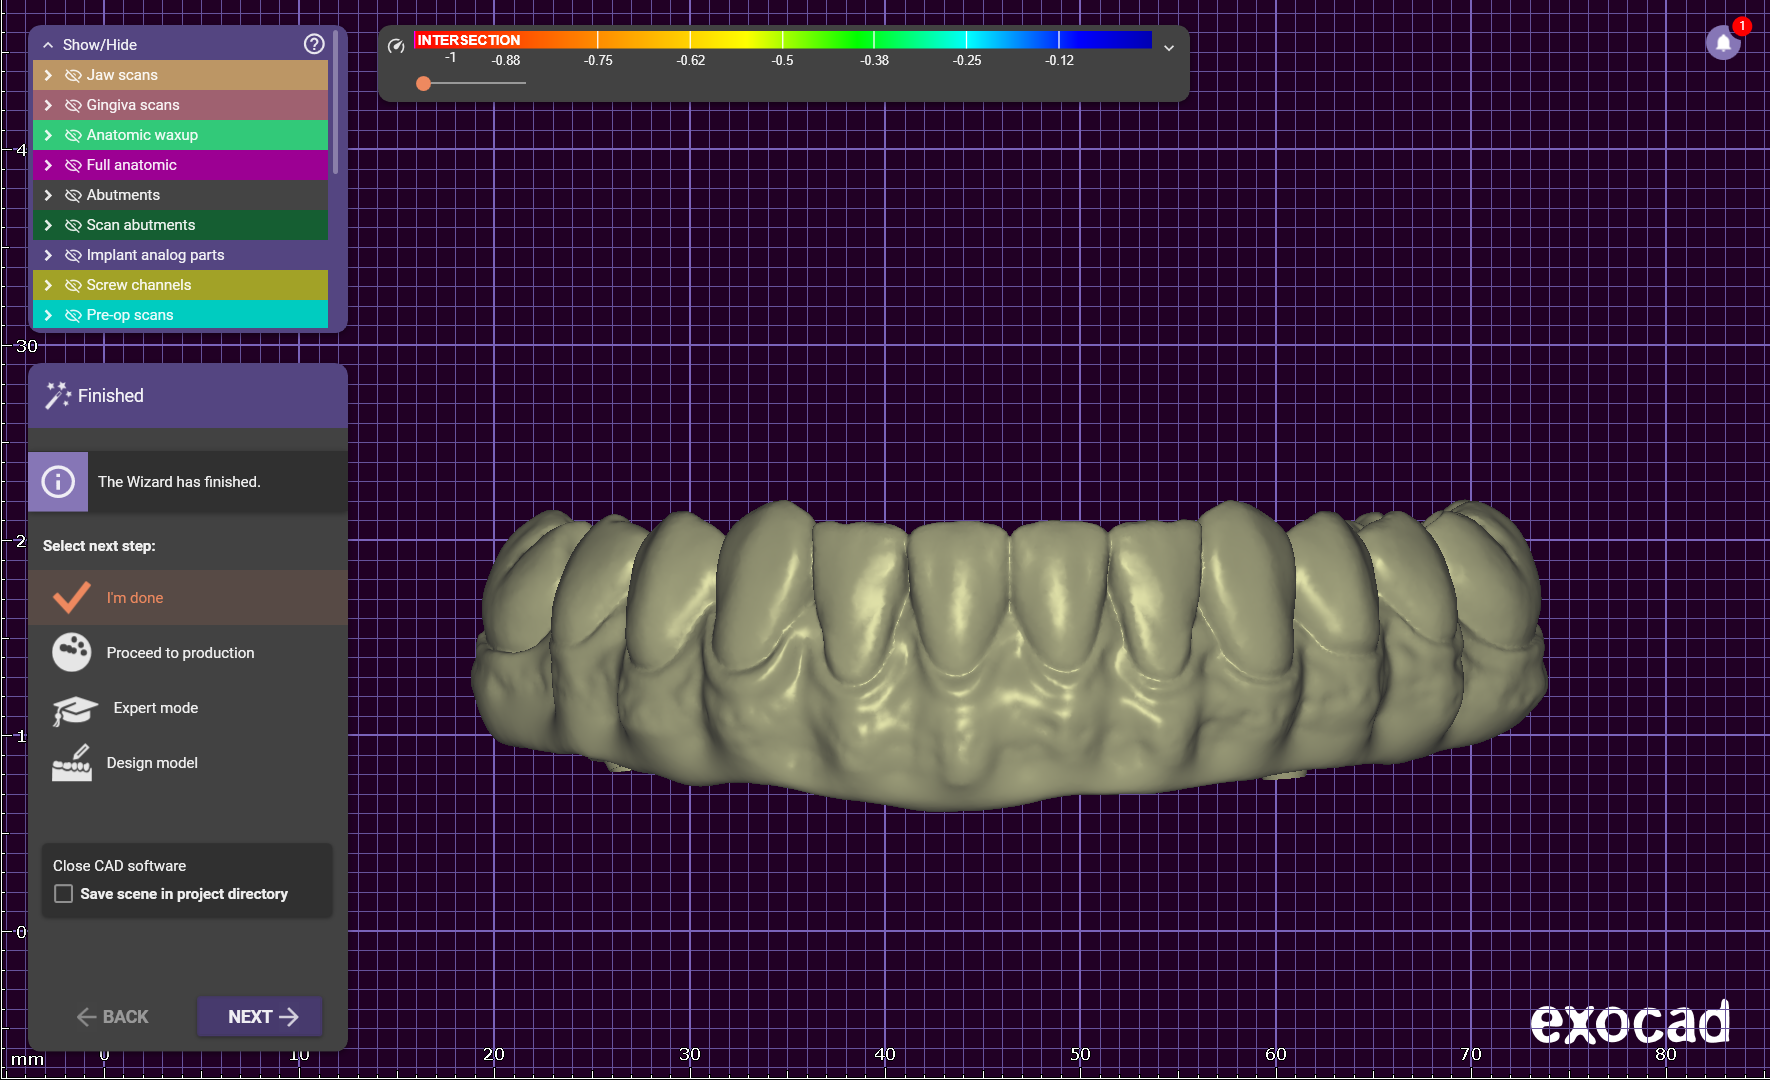1770x1080 pixels.
Task: Choose the Design model icon
Action: (x=72, y=763)
